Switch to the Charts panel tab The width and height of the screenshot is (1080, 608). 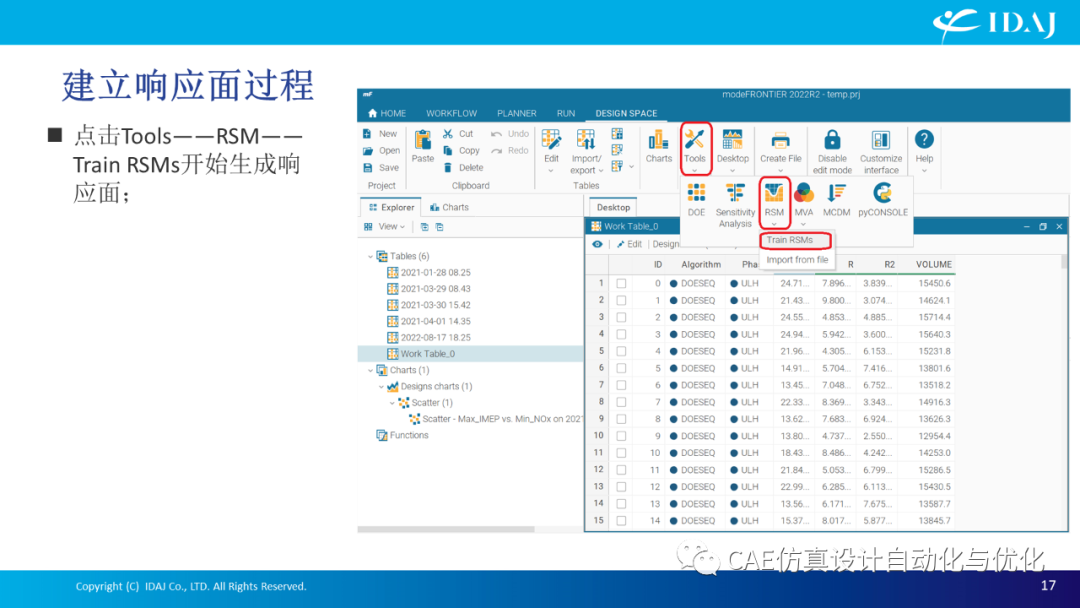click(x=449, y=207)
